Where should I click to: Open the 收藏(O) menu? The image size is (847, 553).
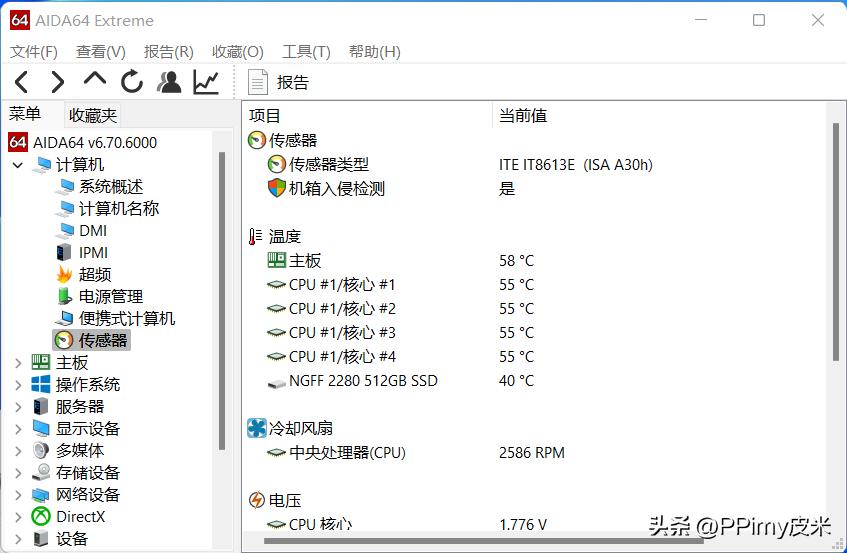click(x=238, y=52)
